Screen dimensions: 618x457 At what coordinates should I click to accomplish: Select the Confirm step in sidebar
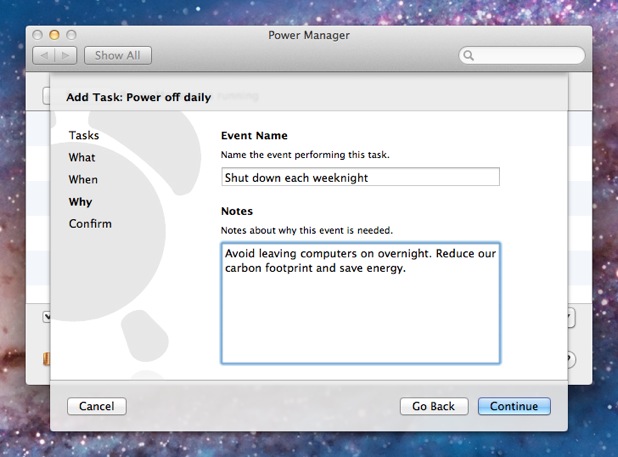(x=90, y=224)
